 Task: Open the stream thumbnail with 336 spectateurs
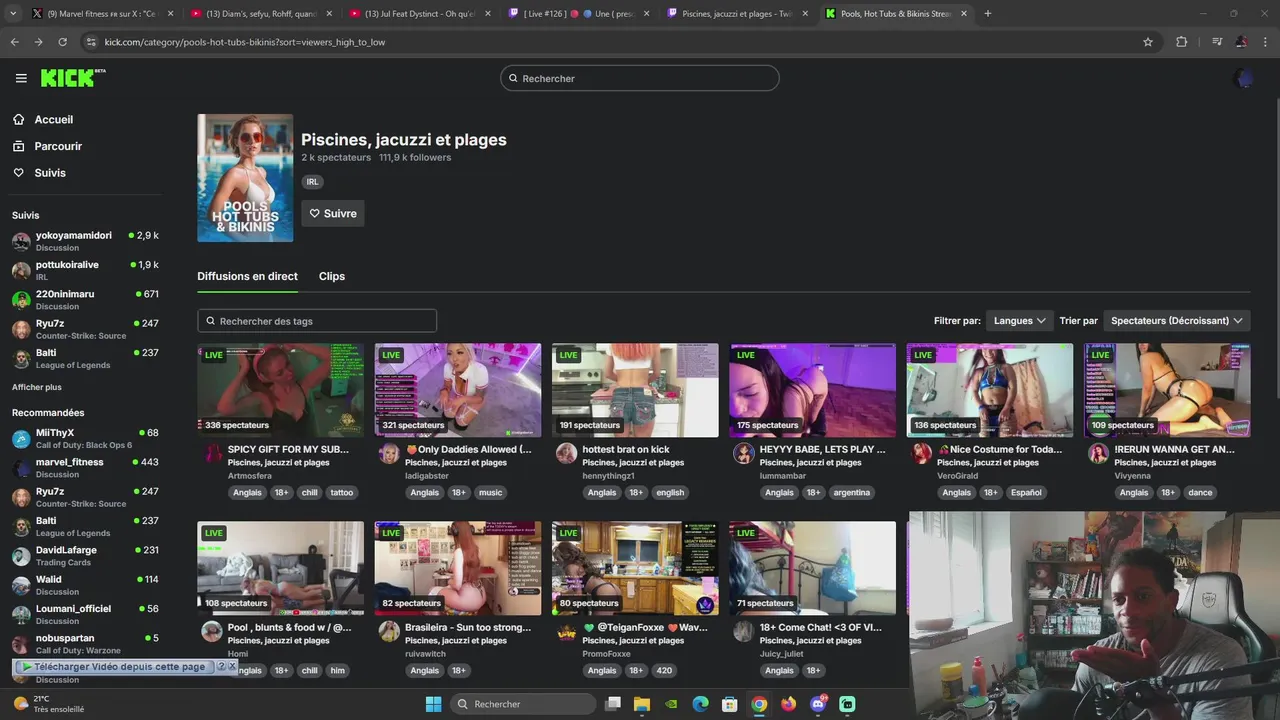[x=280, y=390]
